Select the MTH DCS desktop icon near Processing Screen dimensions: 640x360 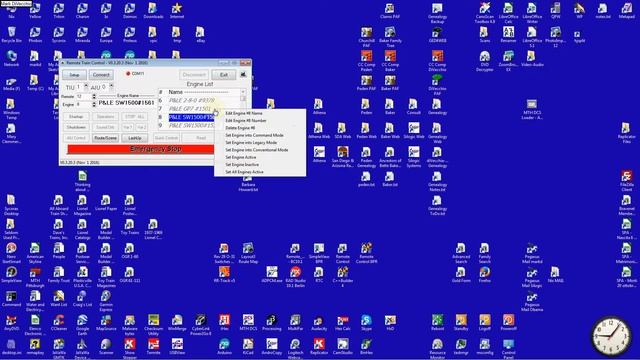tap(248, 322)
